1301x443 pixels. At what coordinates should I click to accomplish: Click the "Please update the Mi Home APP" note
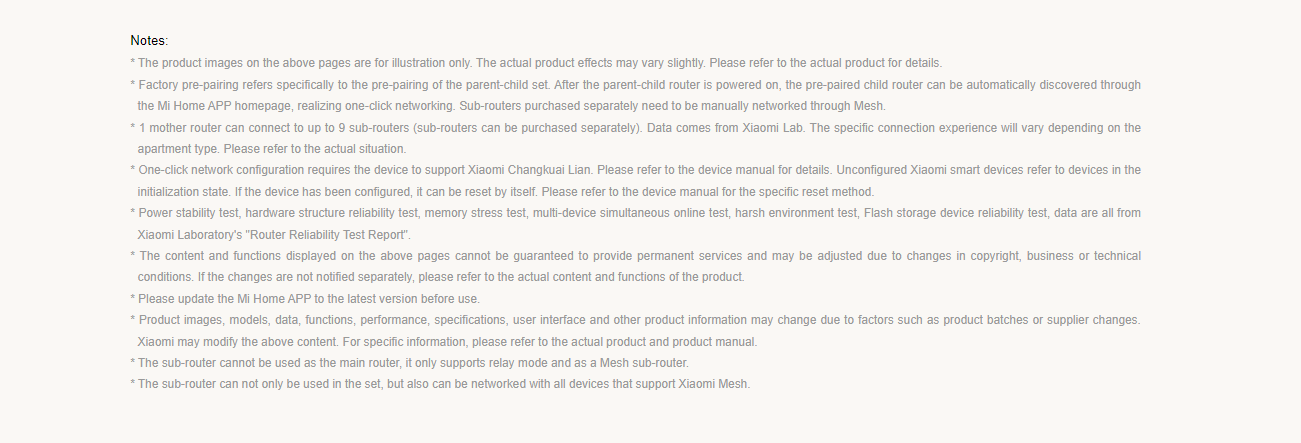pos(305,299)
